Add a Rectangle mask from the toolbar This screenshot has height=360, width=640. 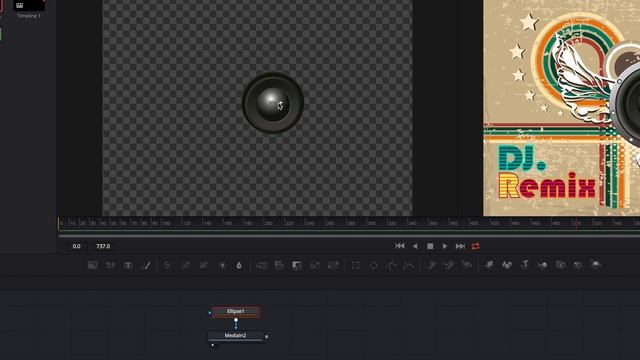pos(356,265)
